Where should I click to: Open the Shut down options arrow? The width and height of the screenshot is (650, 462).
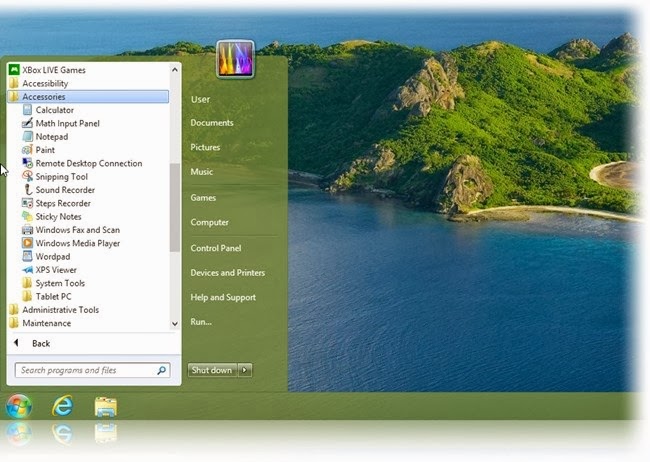point(245,370)
